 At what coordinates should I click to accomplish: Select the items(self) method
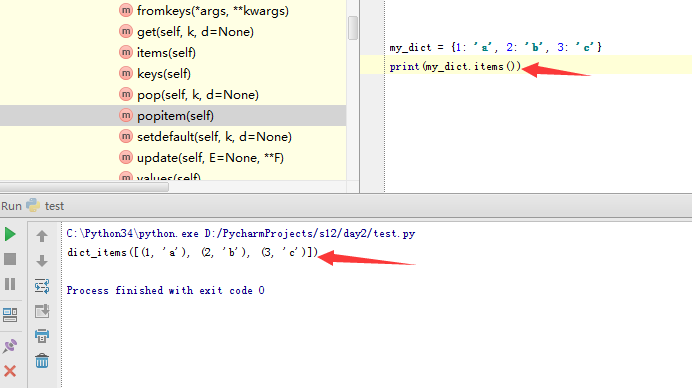coord(166,53)
